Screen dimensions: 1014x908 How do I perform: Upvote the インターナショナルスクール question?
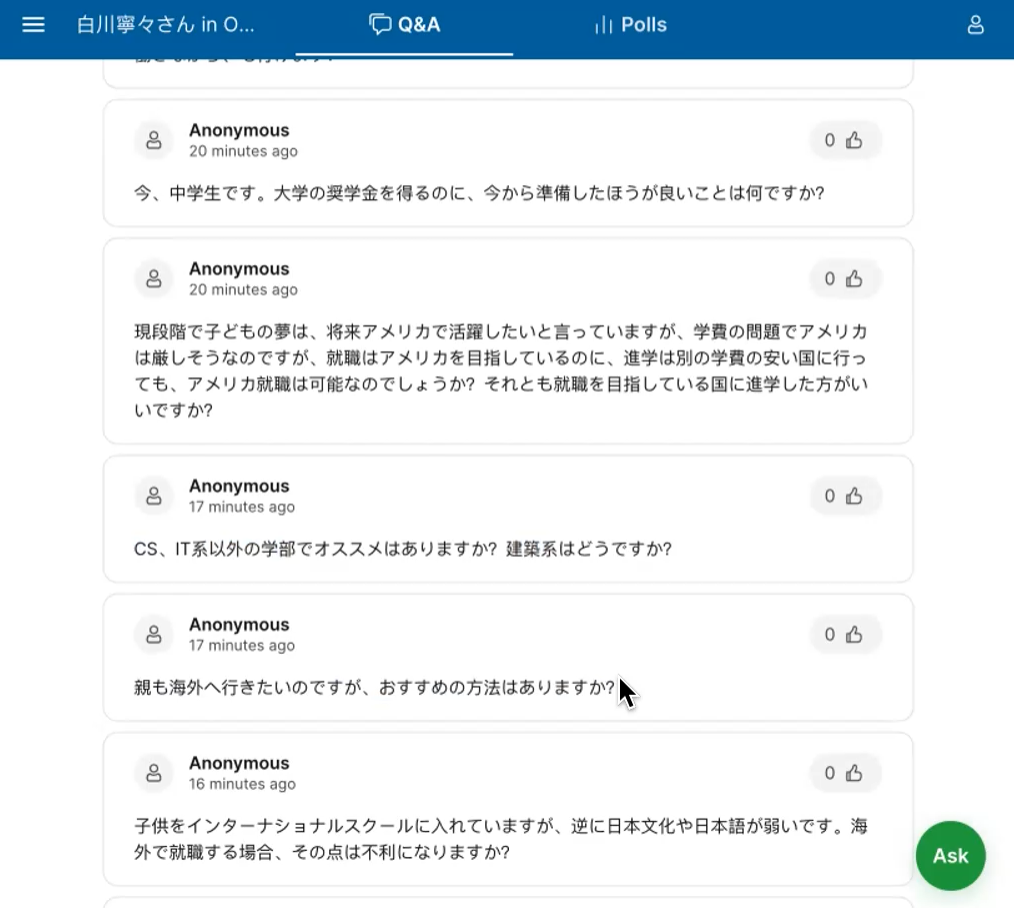pos(844,772)
